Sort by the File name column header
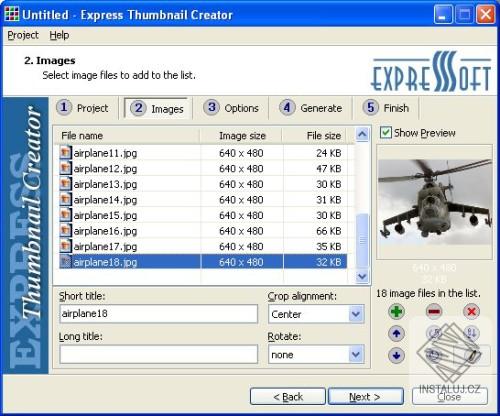 point(127,136)
